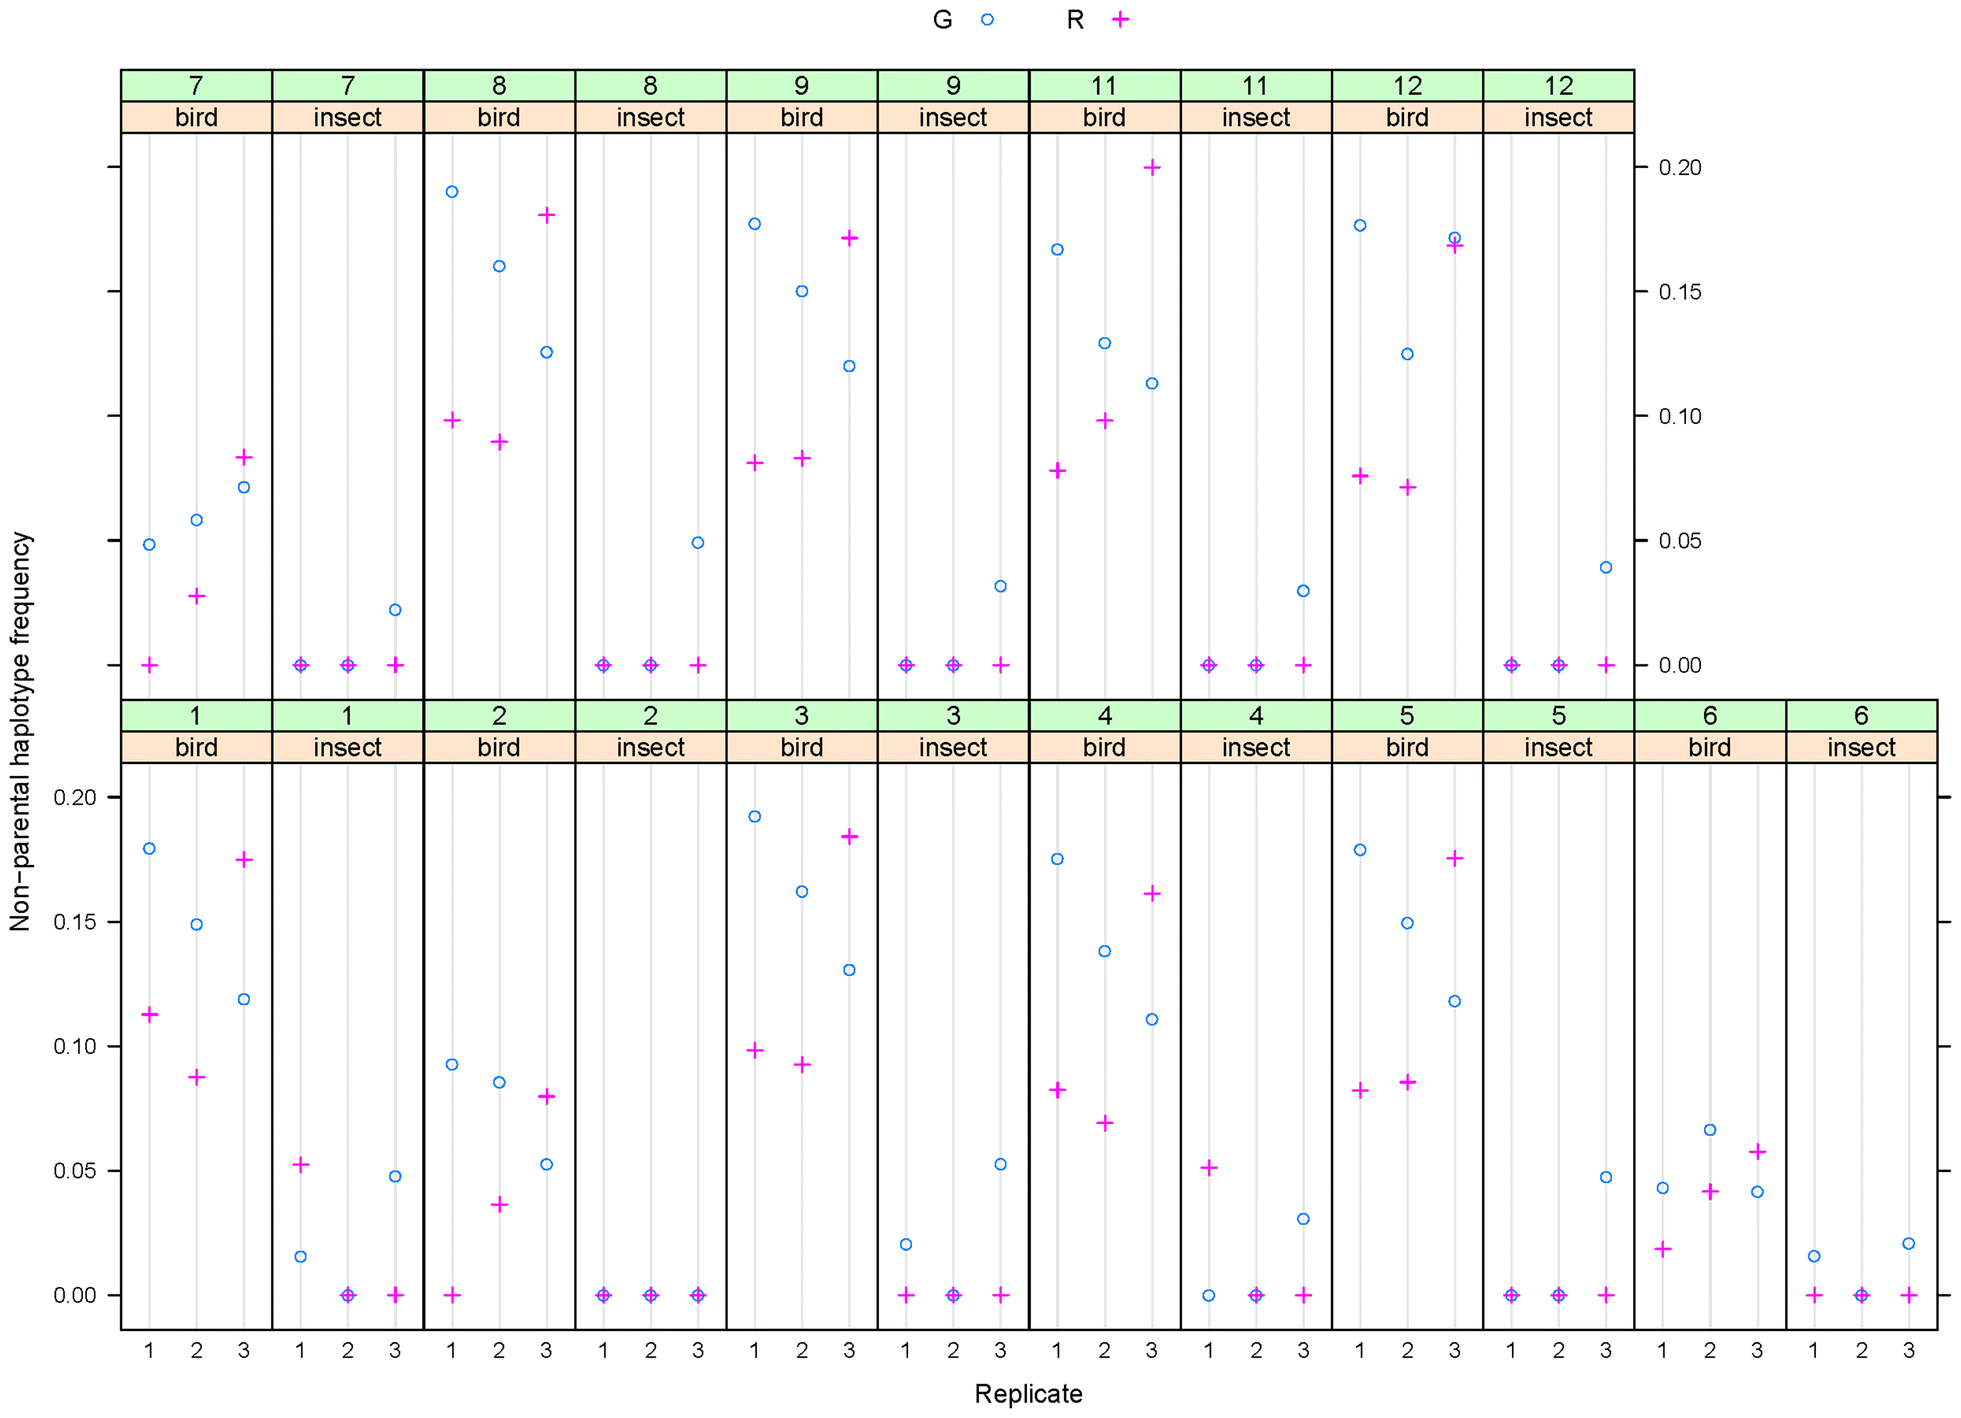Screen dimensions: 1961x1418
Task: Select the left-axis tick label '0.15'
Action: click(76, 922)
